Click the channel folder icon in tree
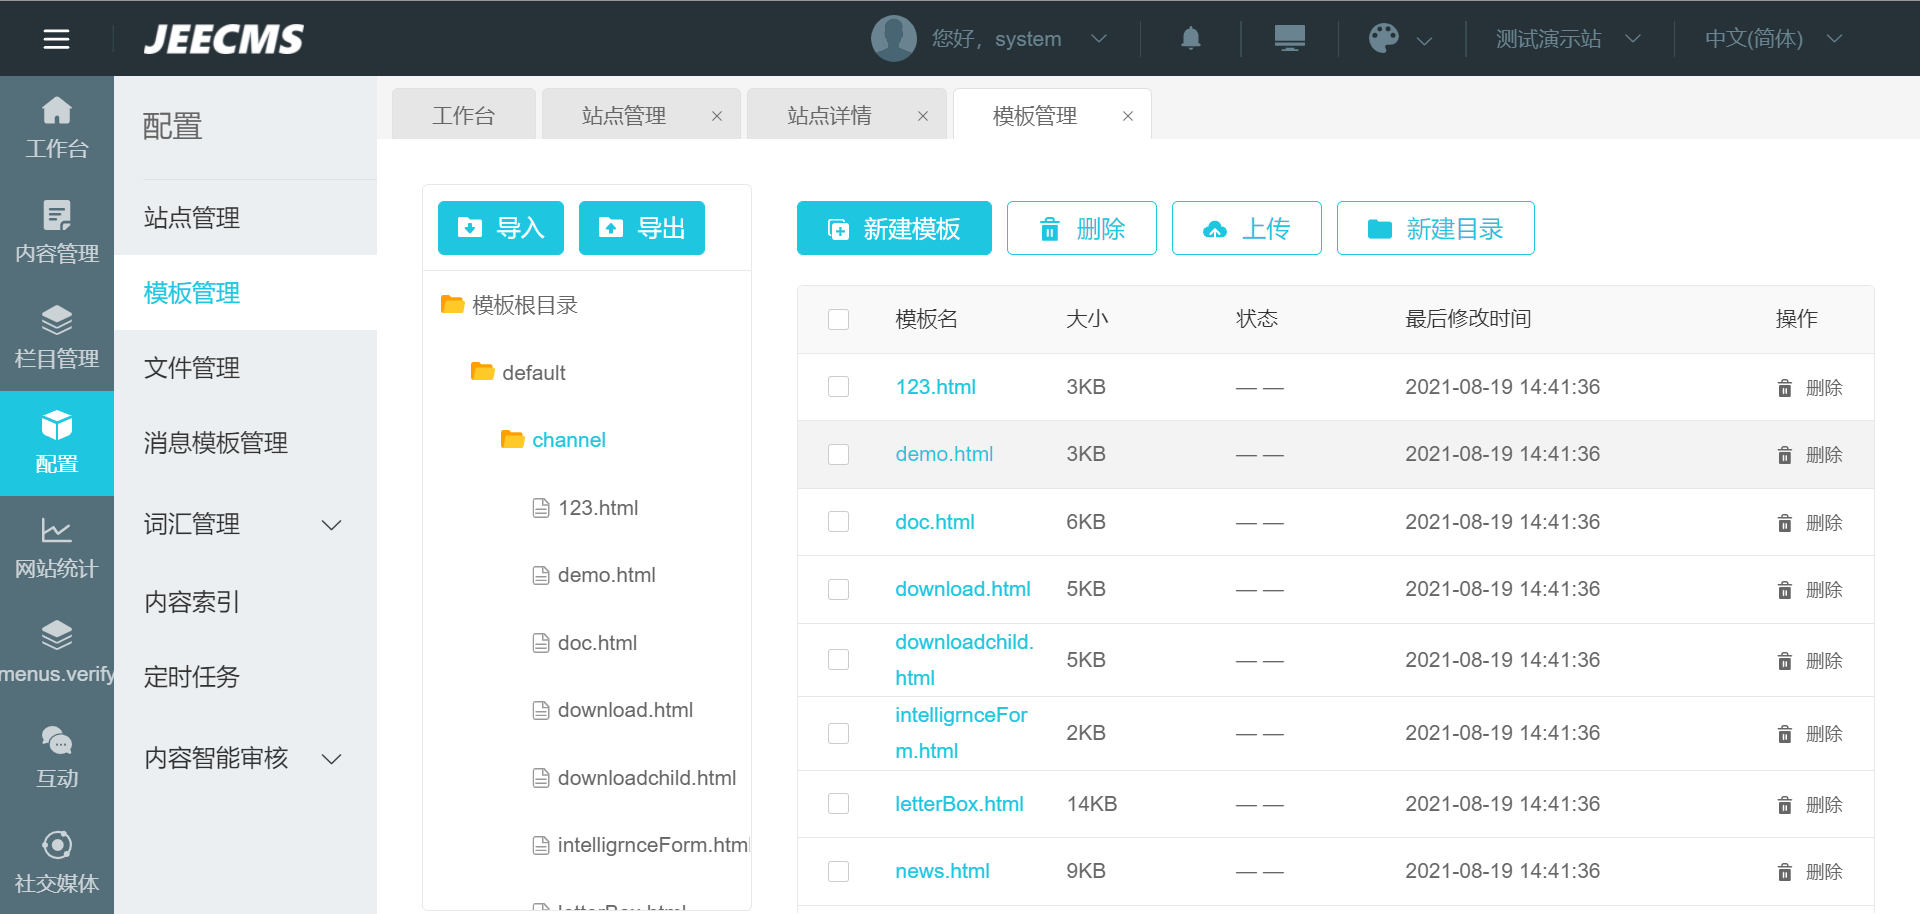This screenshot has height=914, width=1920. 512,439
